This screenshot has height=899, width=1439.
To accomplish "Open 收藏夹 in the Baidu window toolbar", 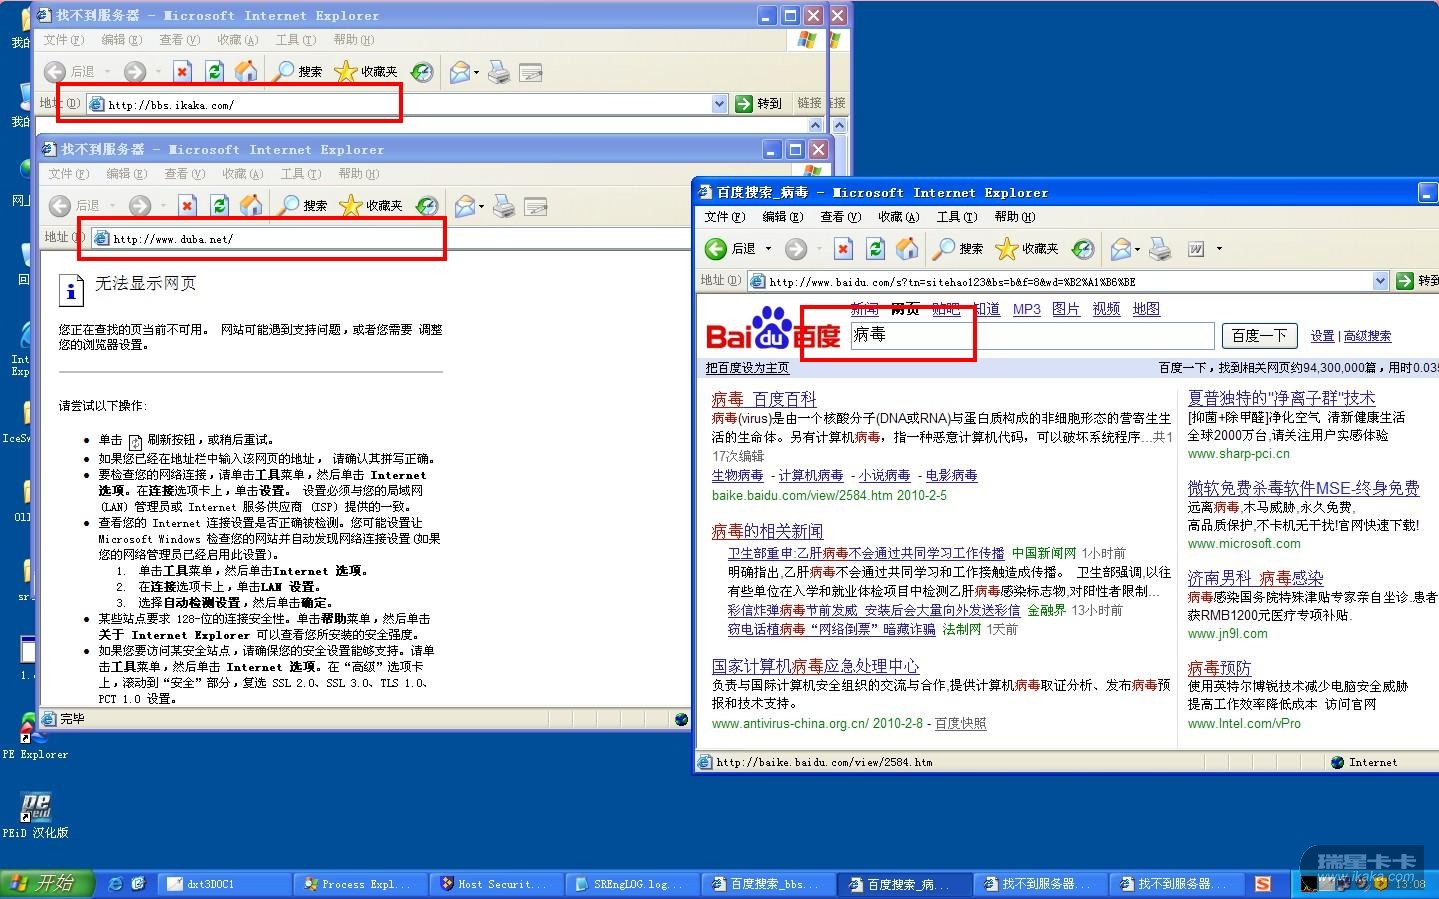I will (x=1027, y=249).
